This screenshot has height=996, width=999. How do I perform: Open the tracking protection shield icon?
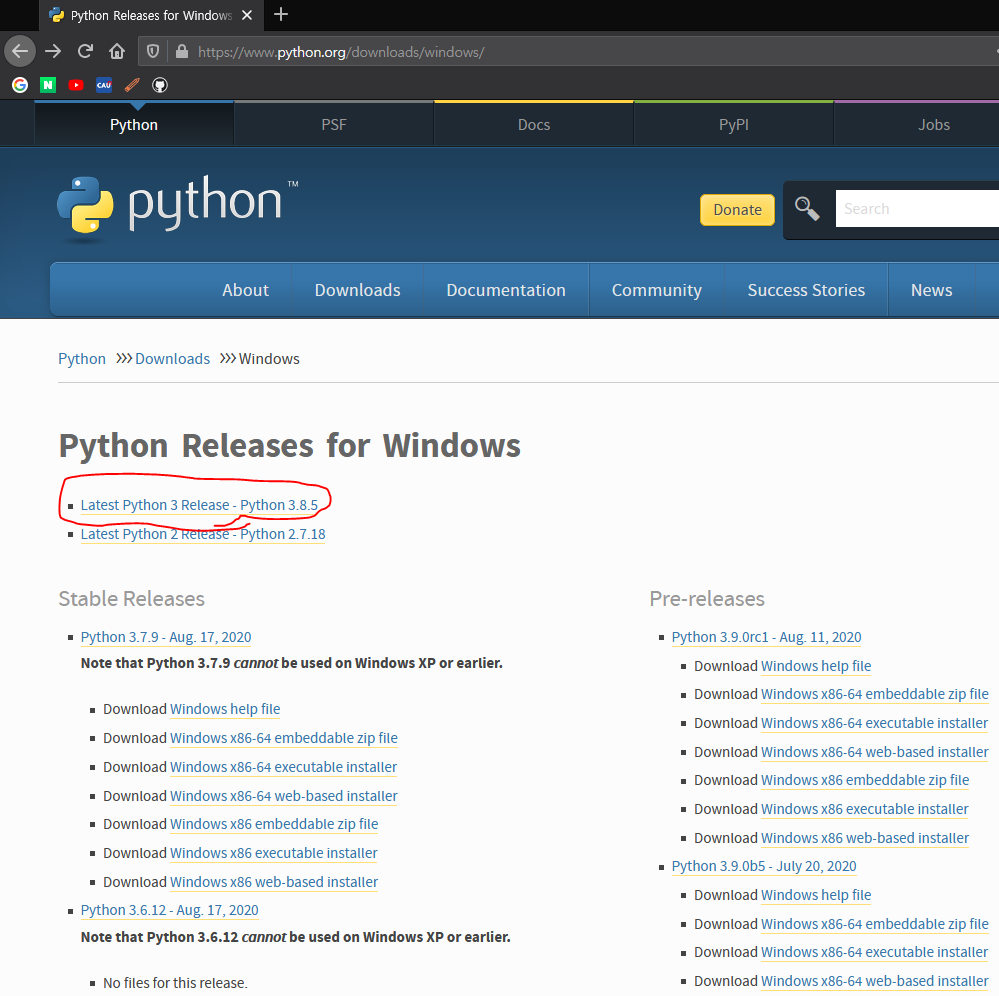(153, 52)
